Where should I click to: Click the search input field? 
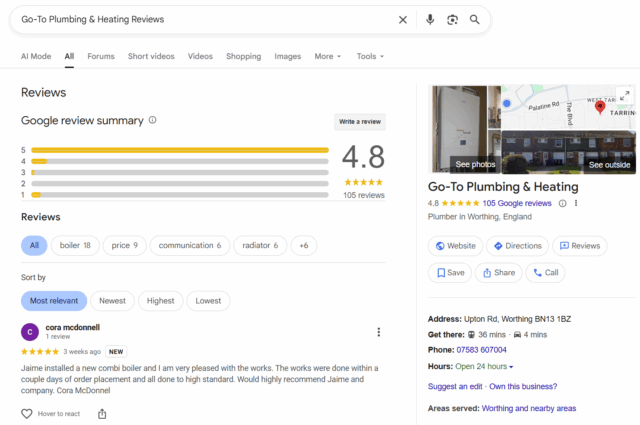(x=206, y=20)
